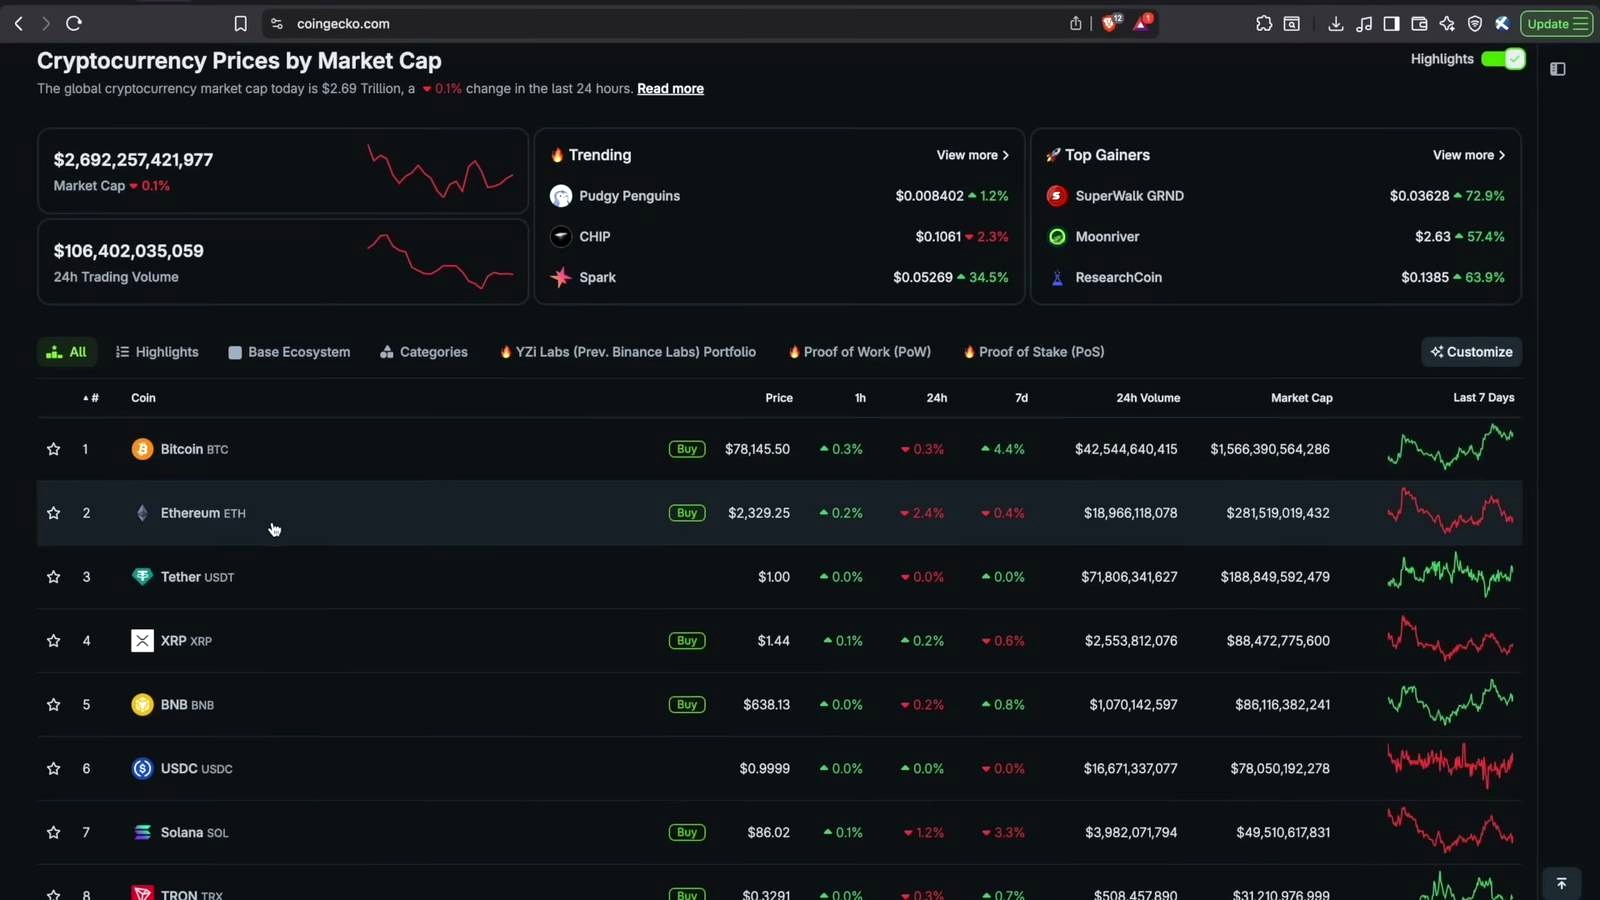Turn off the Highlights switch
1600x900 pixels.
click(1503, 59)
